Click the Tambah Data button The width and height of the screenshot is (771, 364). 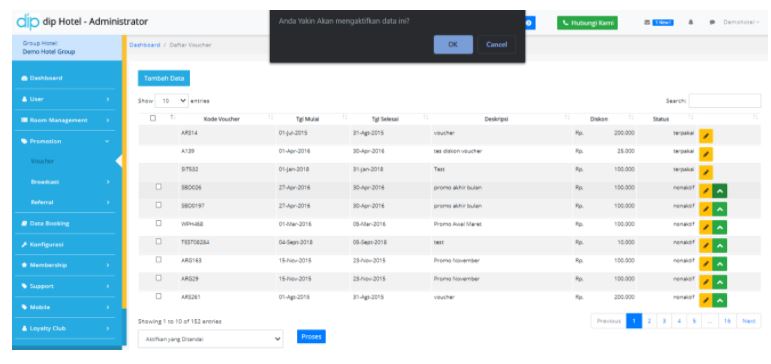pyautogui.click(x=164, y=78)
